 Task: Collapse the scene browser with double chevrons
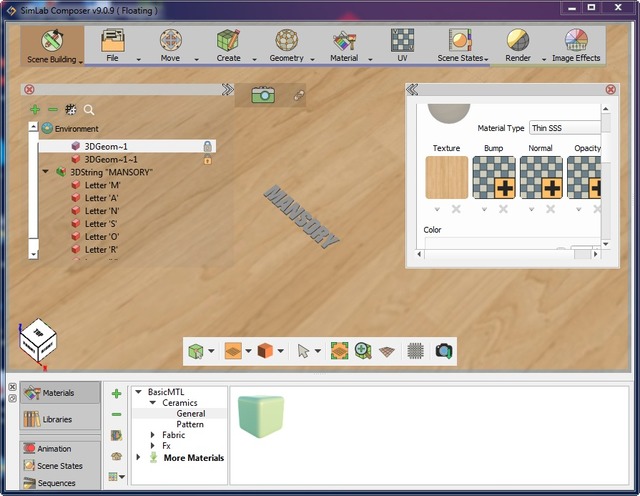tap(227, 89)
